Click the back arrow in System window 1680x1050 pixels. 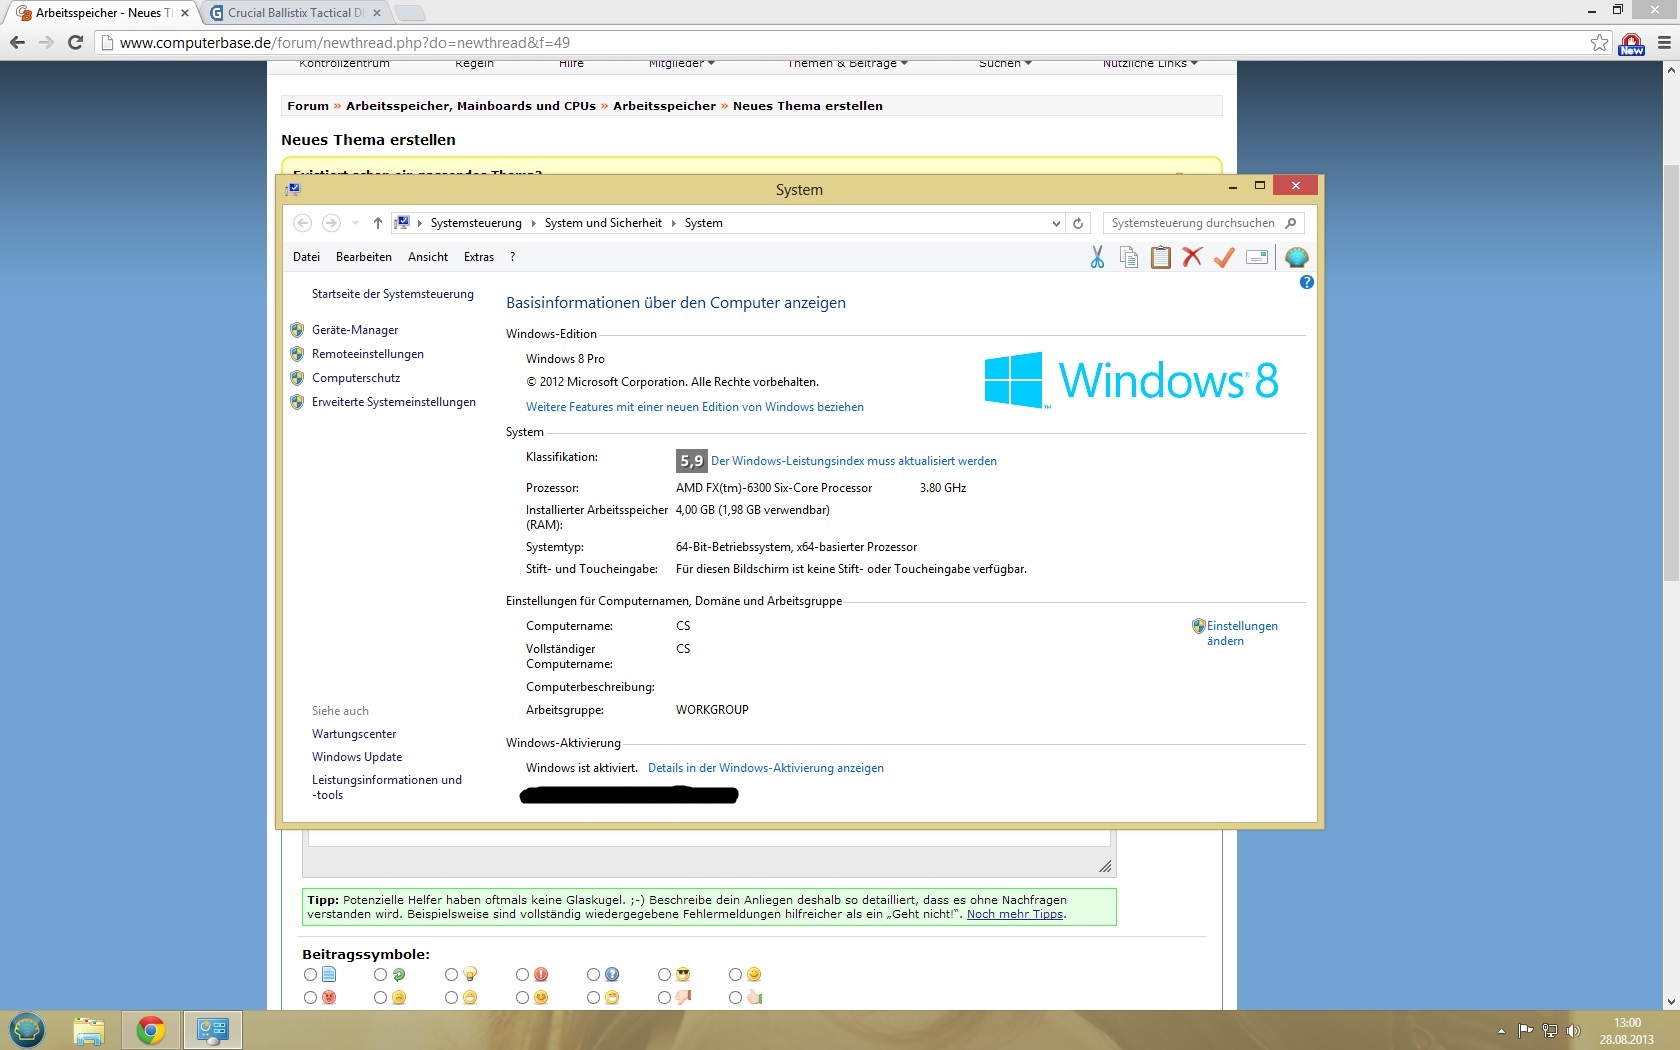pos(302,223)
